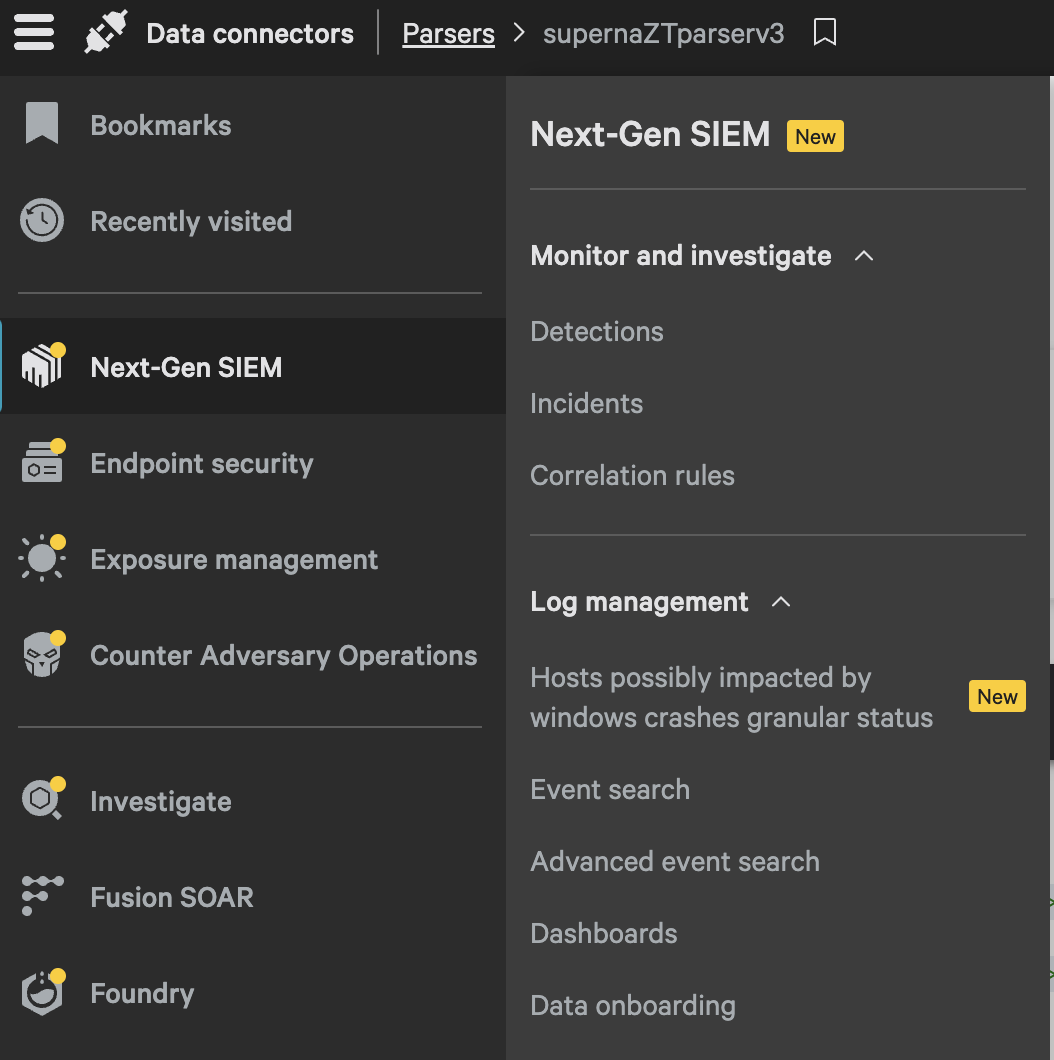Open the Exposure management module
The image size is (1054, 1060).
234,559
